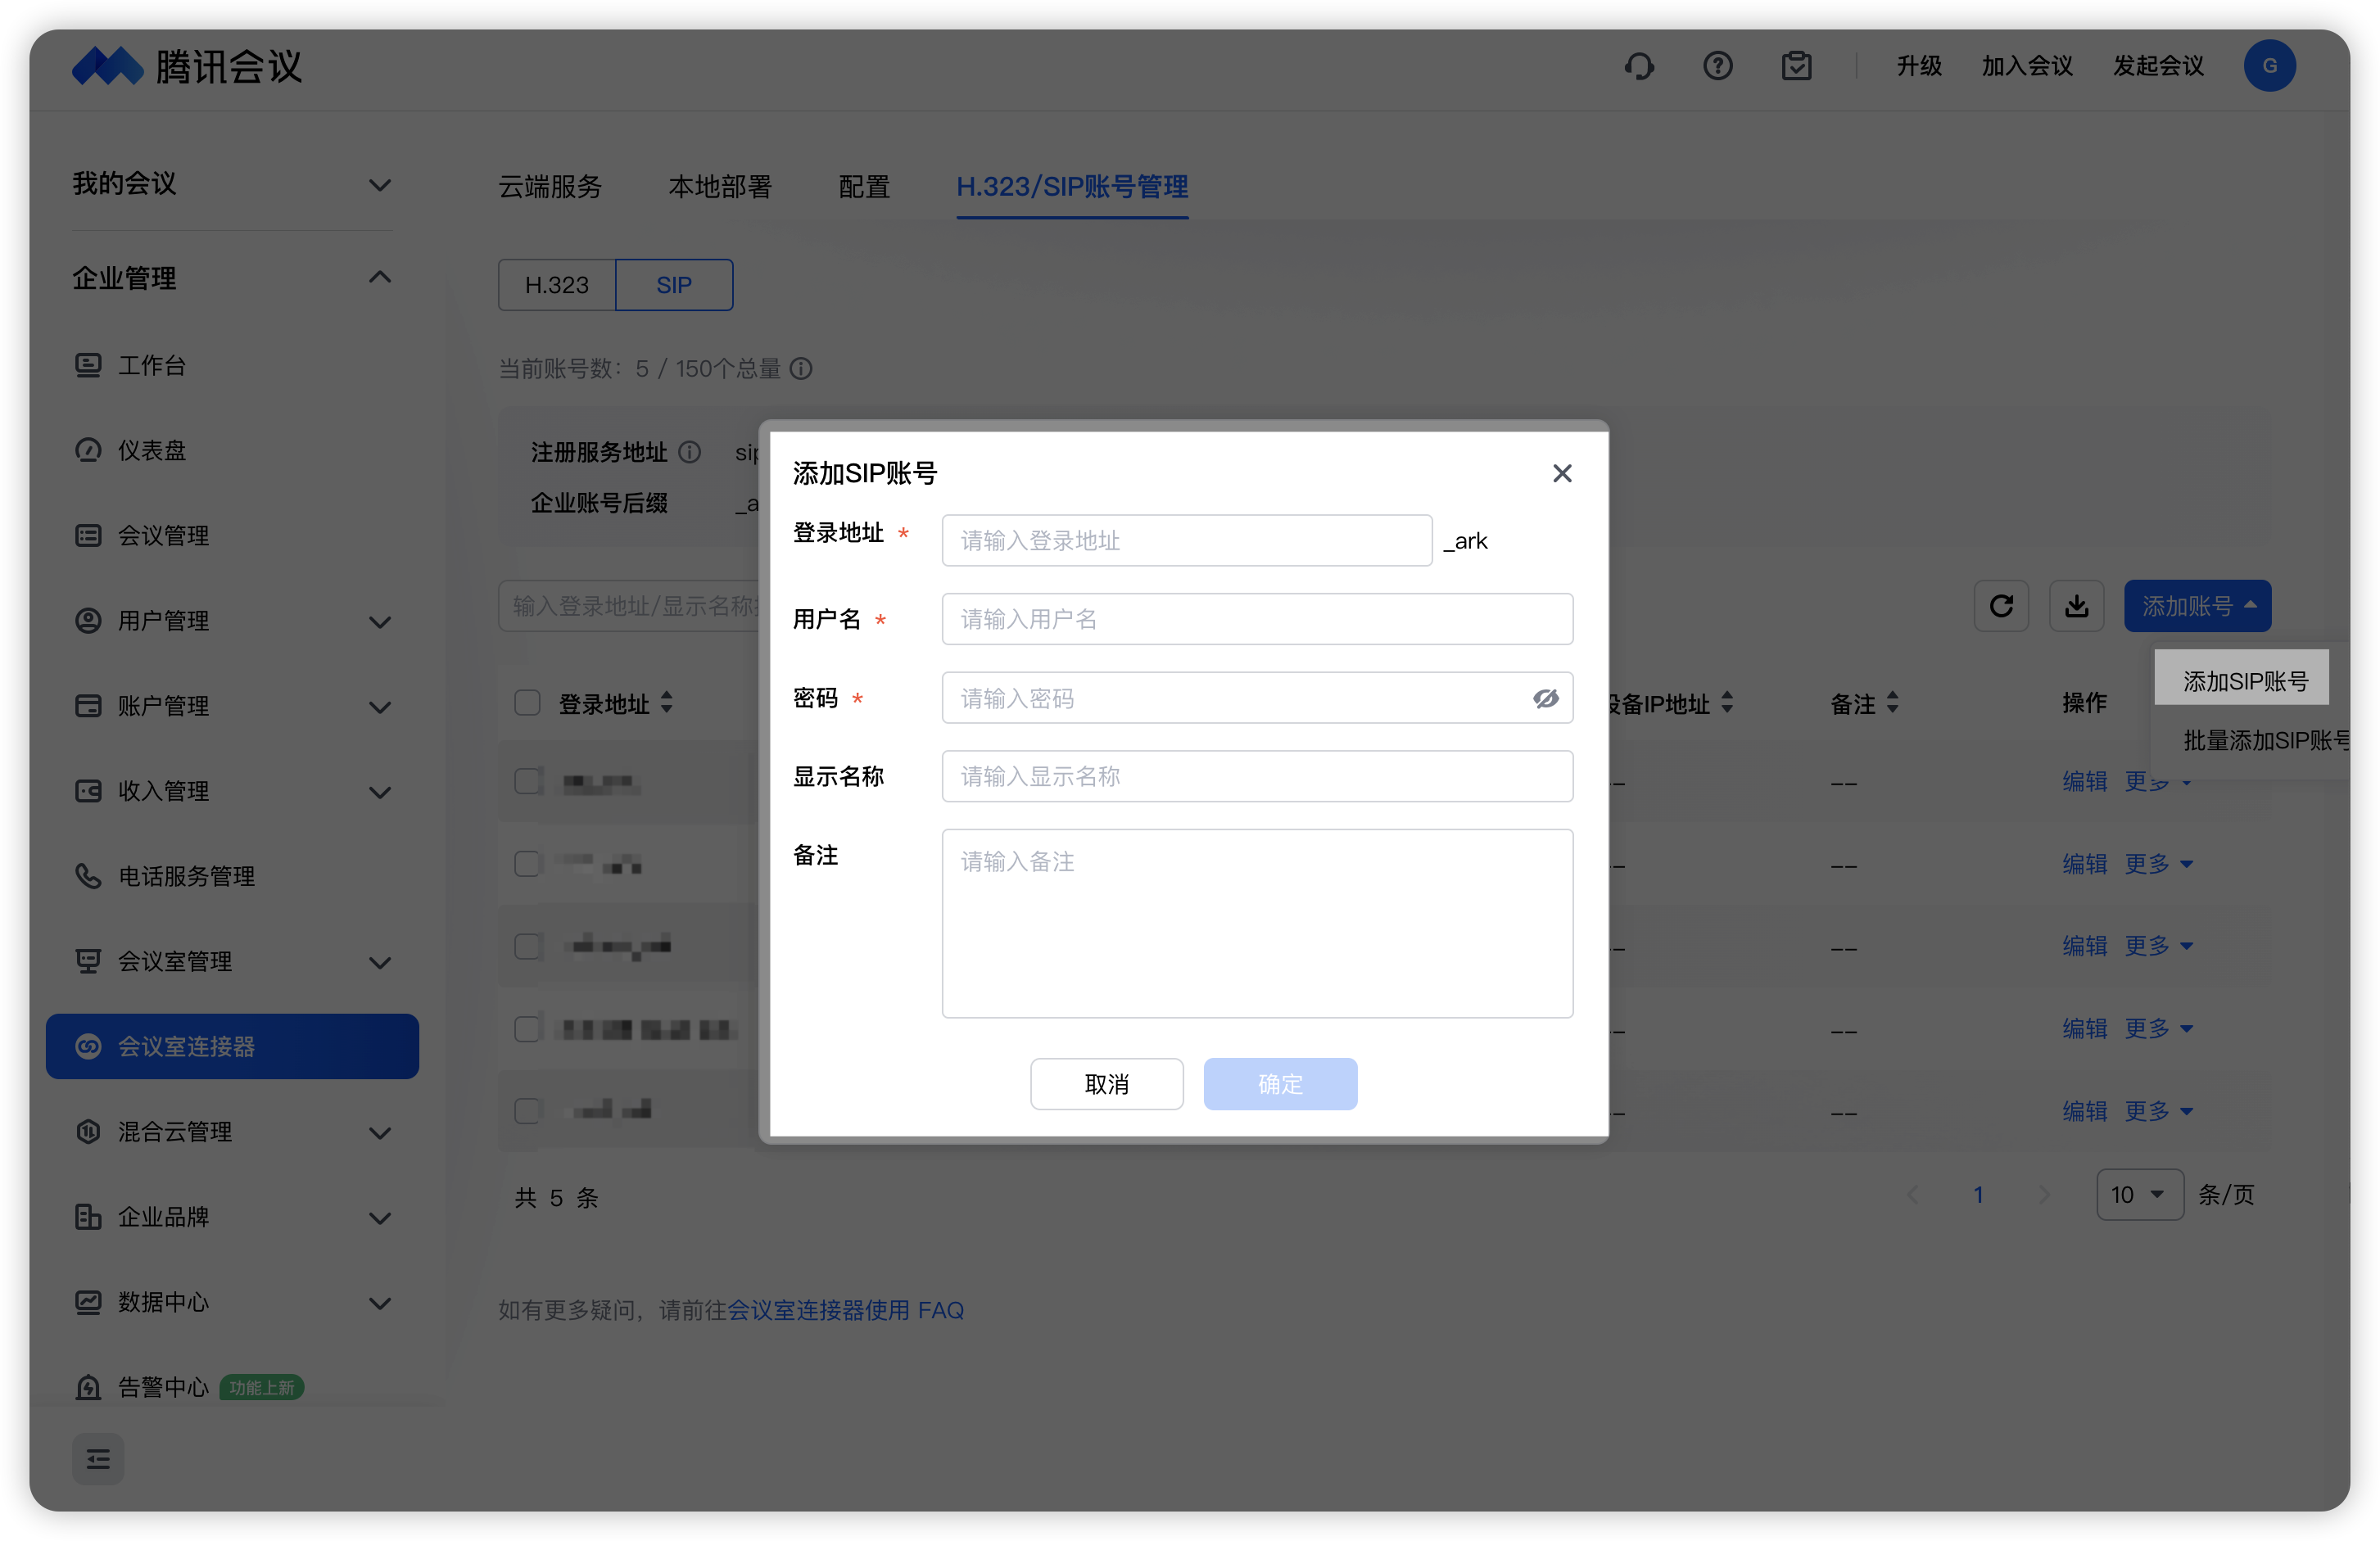Expand 会议室管理 submenu
The image size is (2380, 1541).
pos(380,962)
